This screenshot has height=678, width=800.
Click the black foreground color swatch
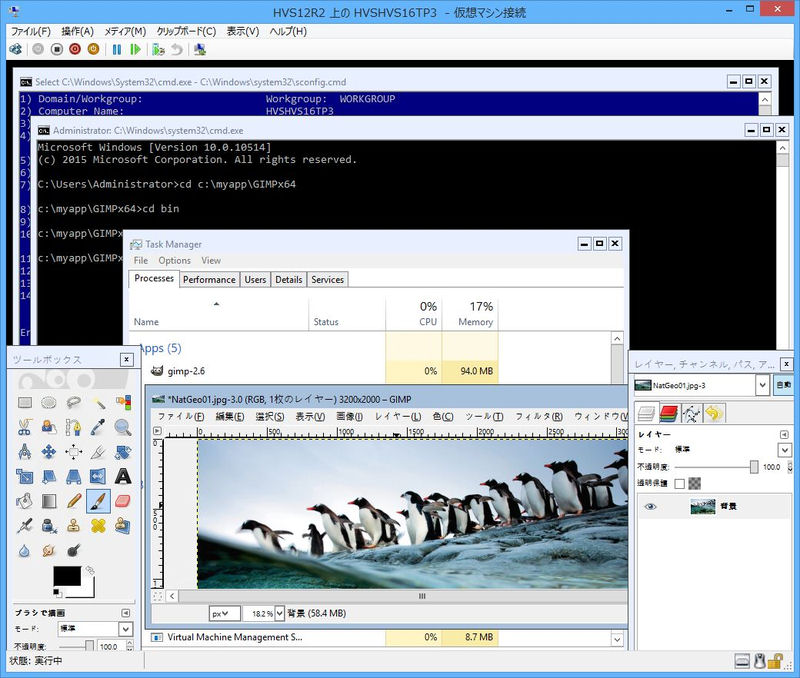coord(66,576)
